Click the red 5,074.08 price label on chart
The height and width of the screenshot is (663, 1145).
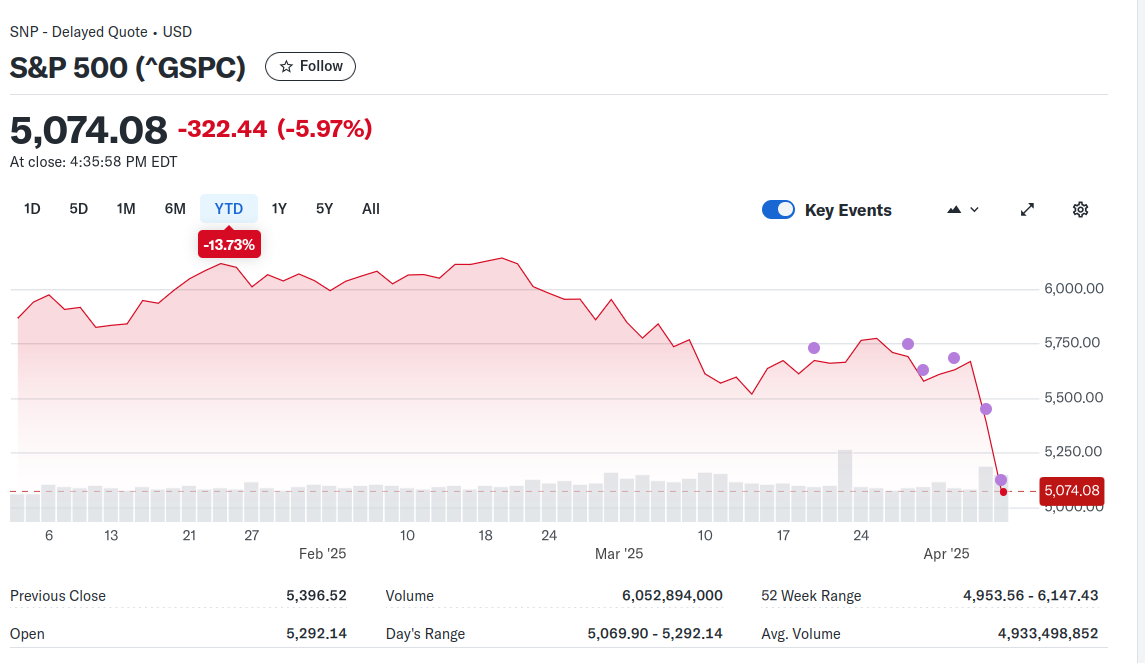[x=1071, y=491]
